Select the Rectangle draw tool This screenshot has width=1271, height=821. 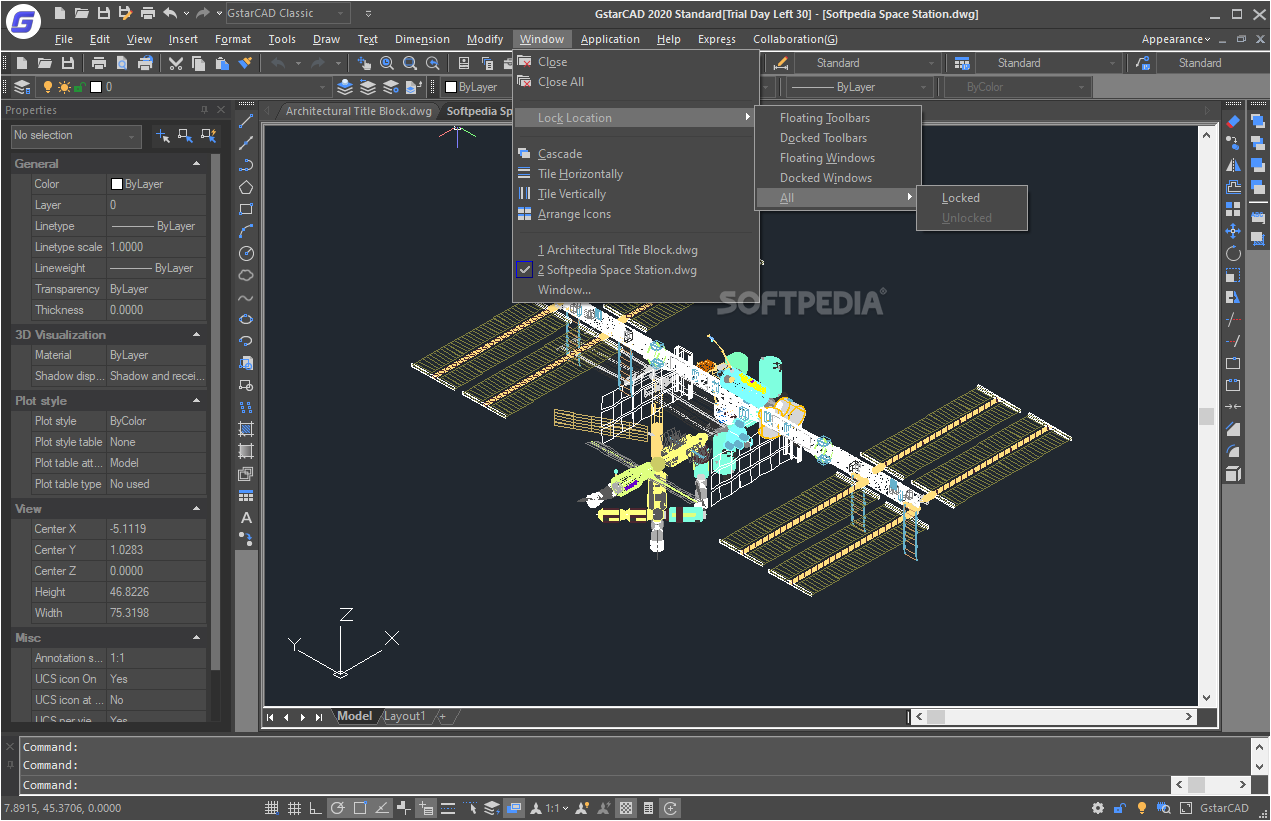tap(246, 209)
